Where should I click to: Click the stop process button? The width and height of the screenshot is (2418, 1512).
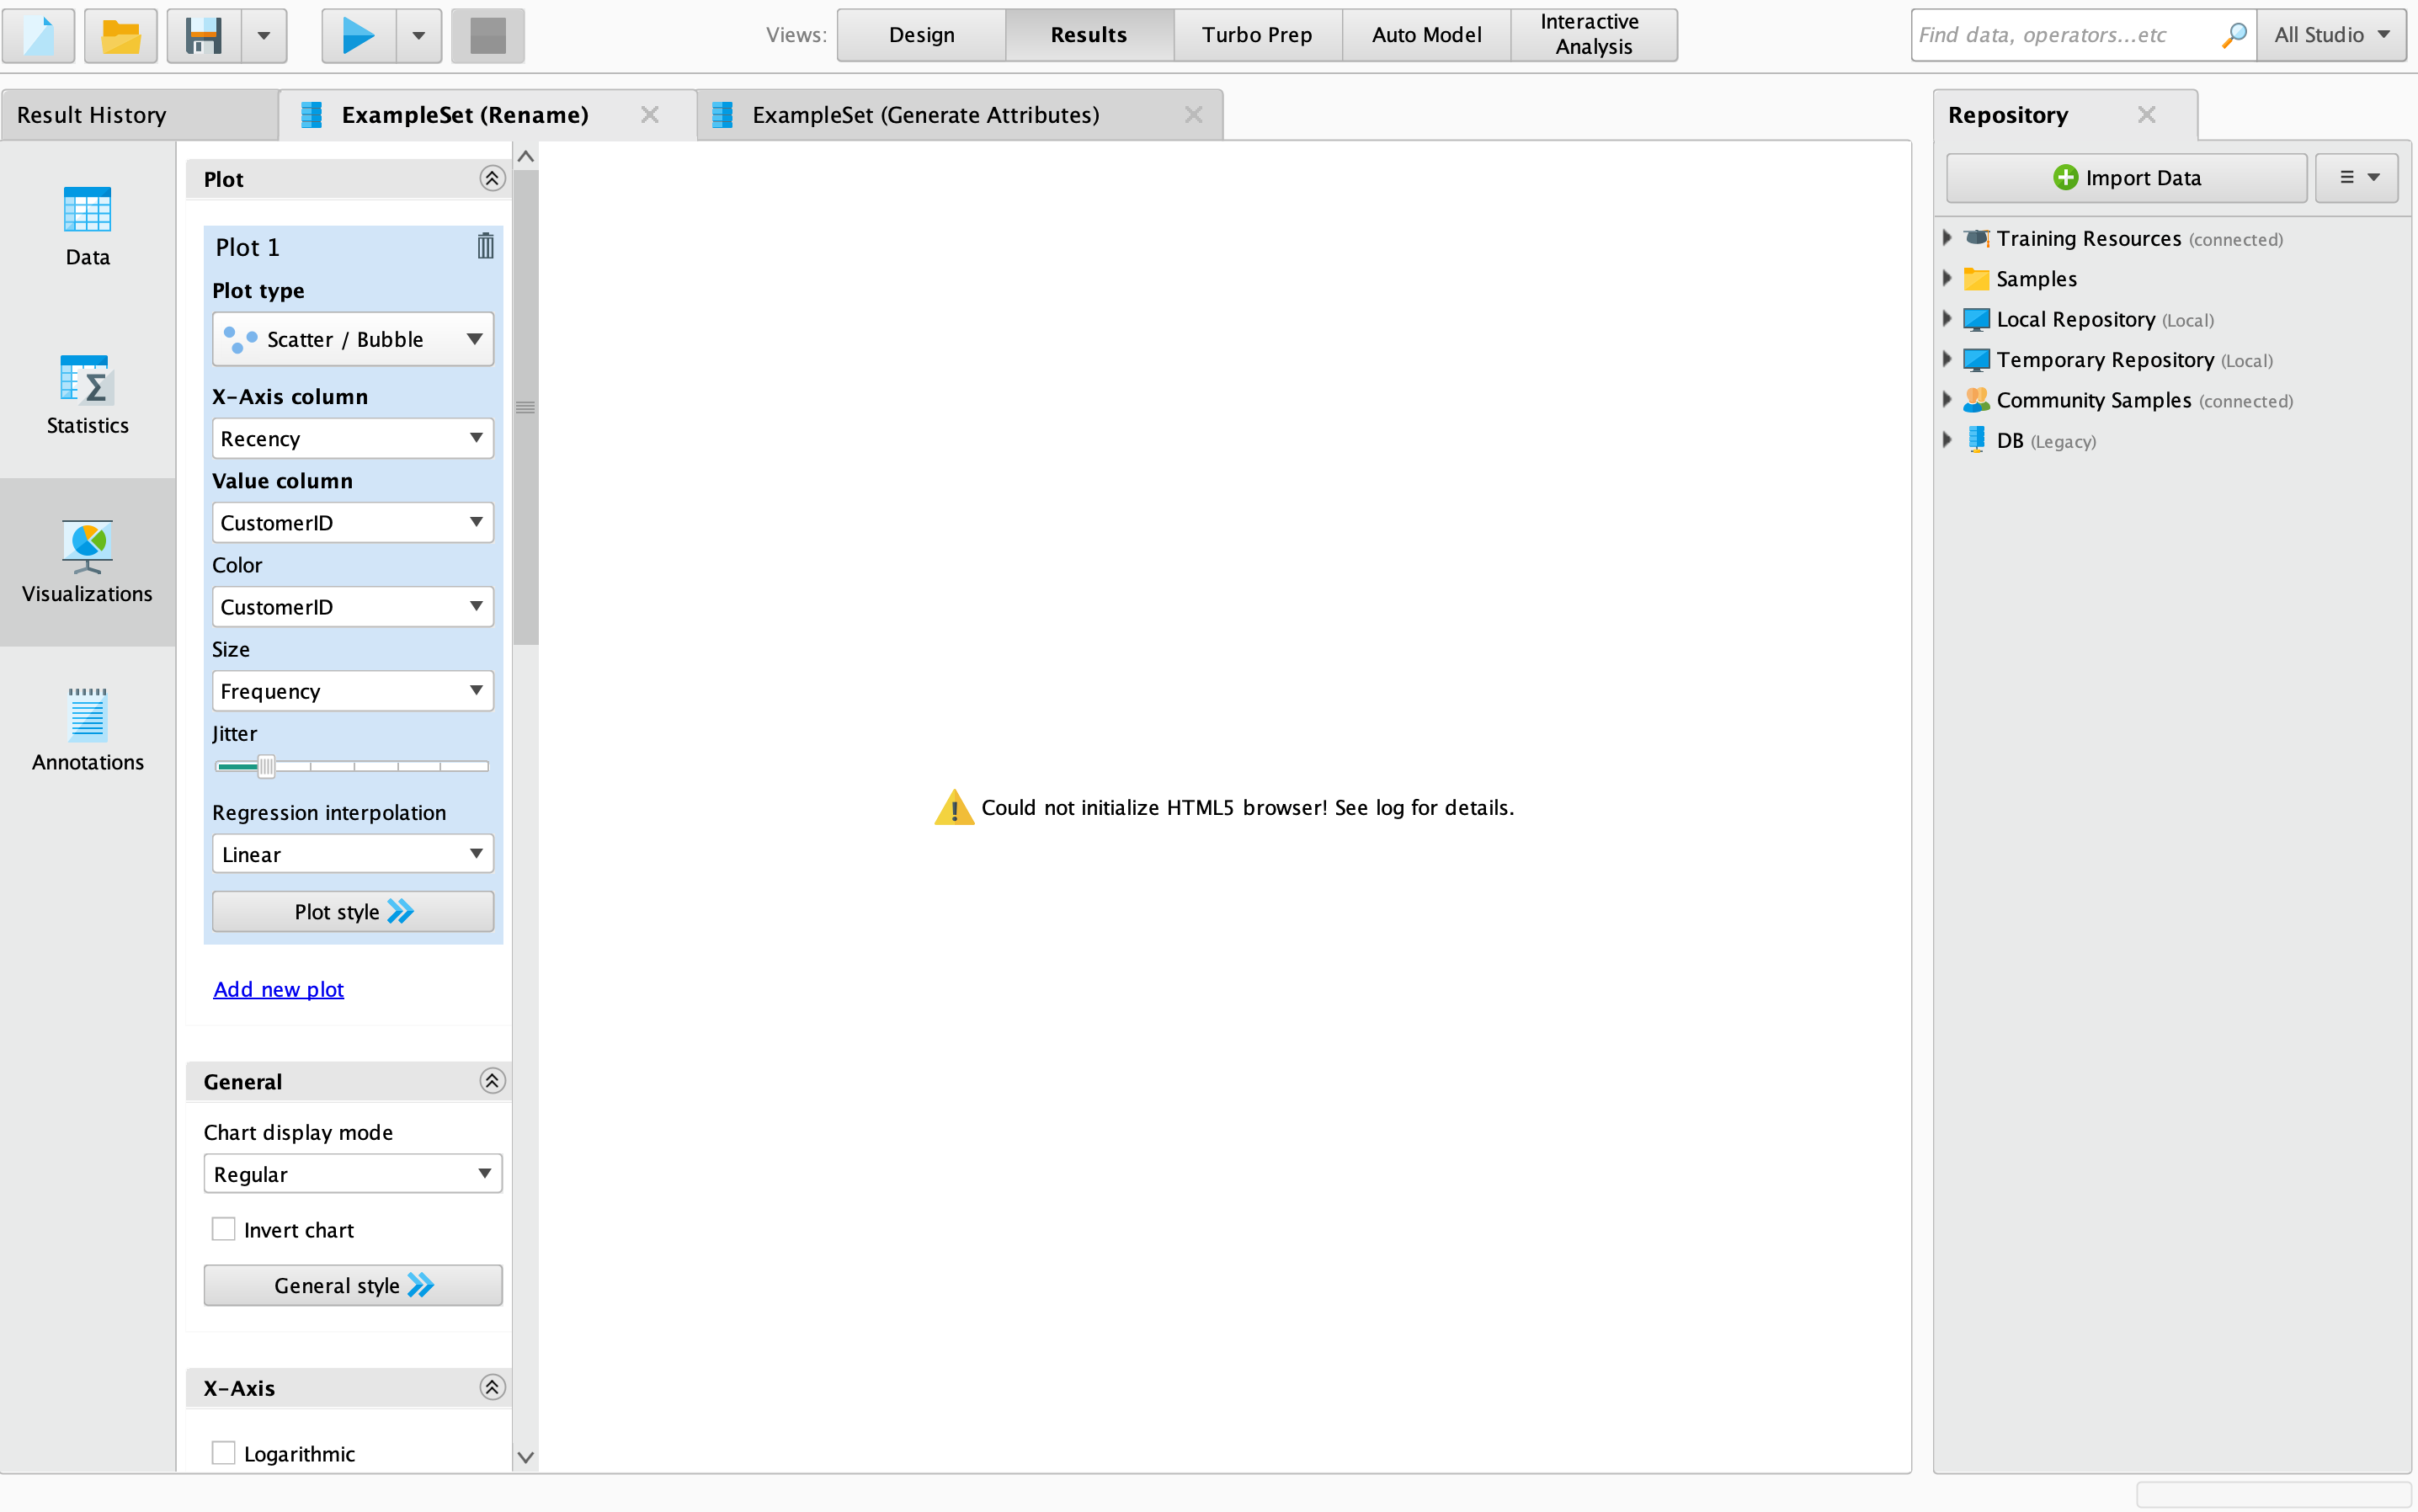[x=488, y=36]
